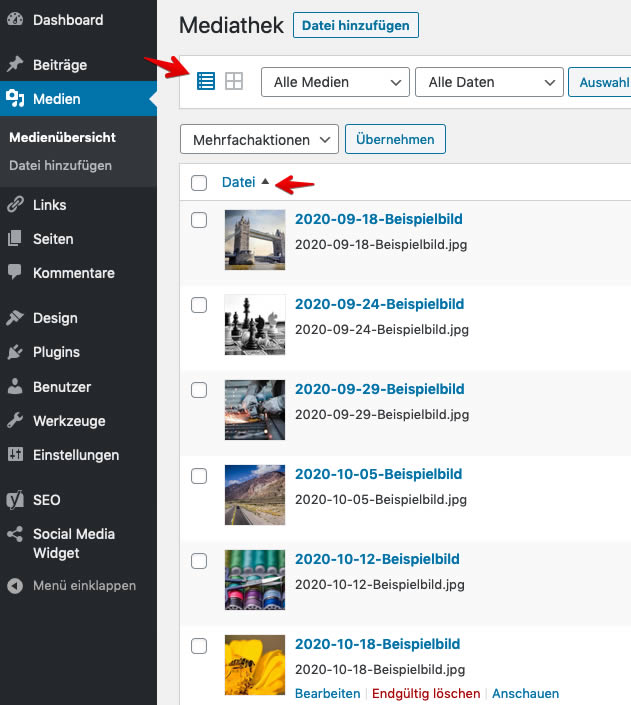Click filename 2020-10-05-Beispielbild.jpg text
The image size is (631, 705).
tap(381, 500)
